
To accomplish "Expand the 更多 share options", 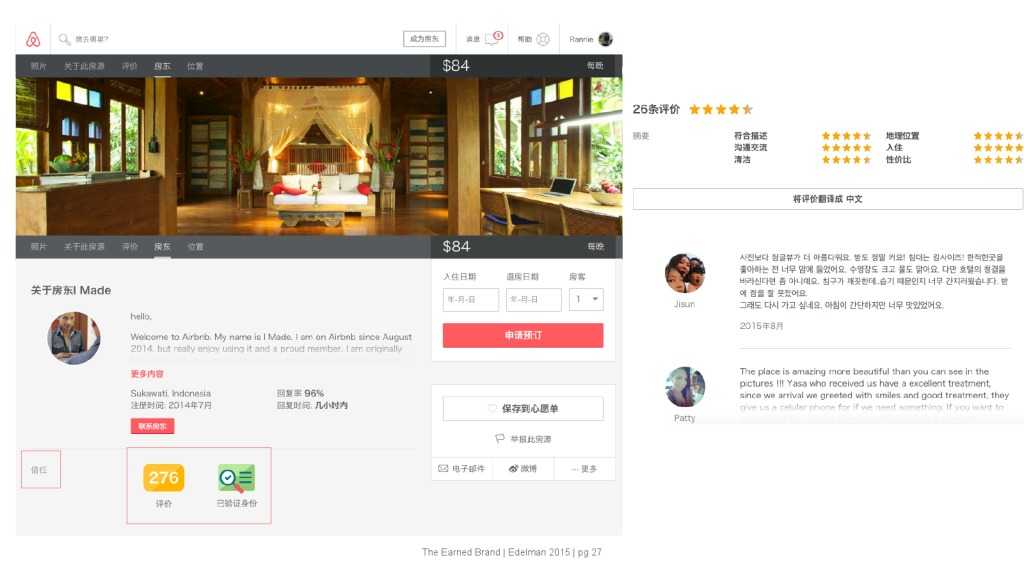I will pos(583,468).
